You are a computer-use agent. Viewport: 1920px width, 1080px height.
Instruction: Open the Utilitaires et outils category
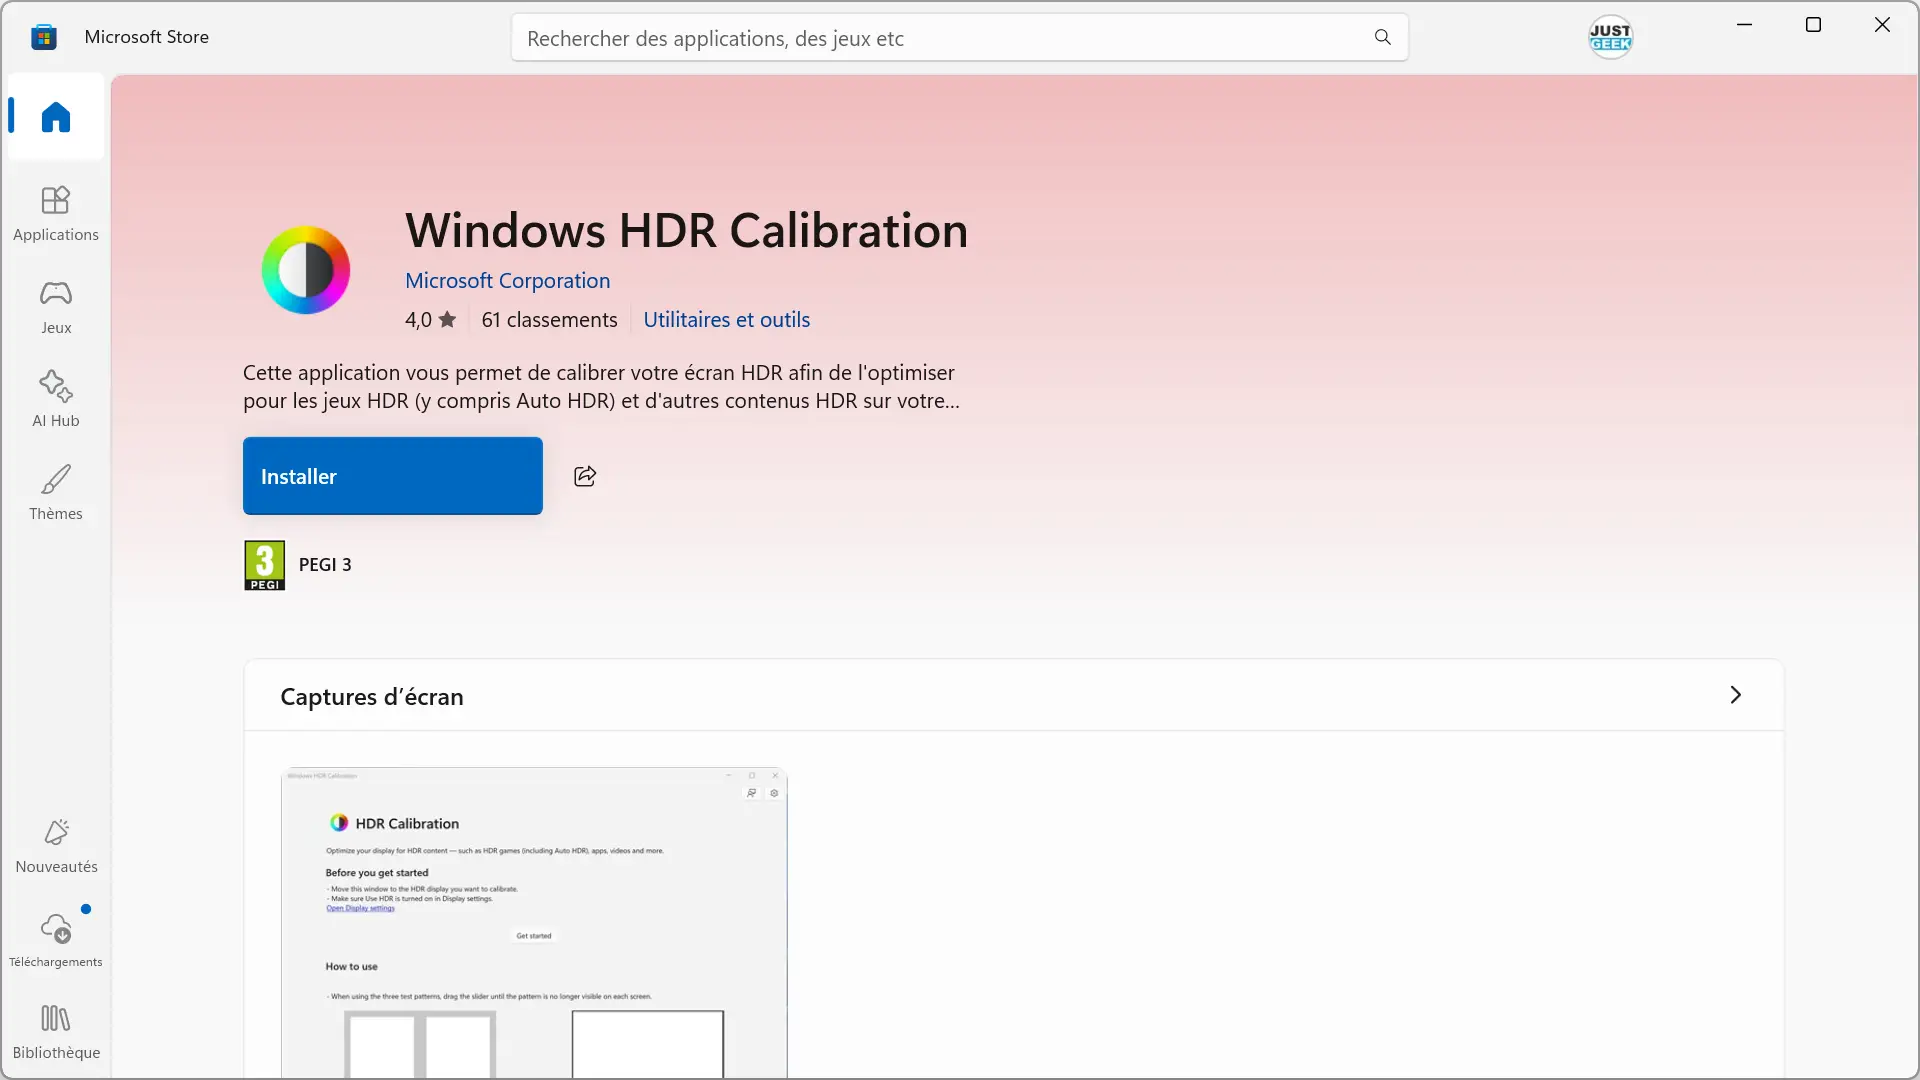pyautogui.click(x=726, y=319)
